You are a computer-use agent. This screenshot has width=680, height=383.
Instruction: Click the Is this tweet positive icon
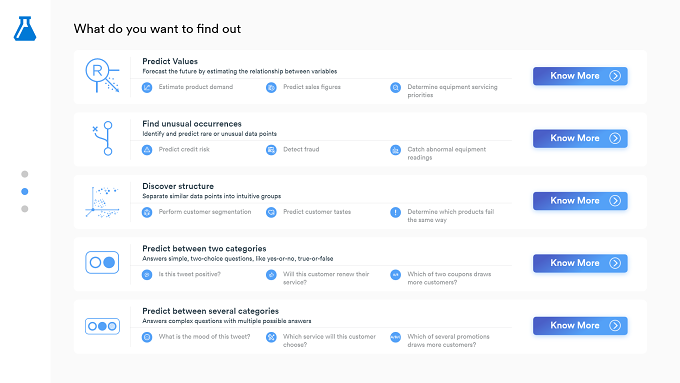pyautogui.click(x=147, y=275)
